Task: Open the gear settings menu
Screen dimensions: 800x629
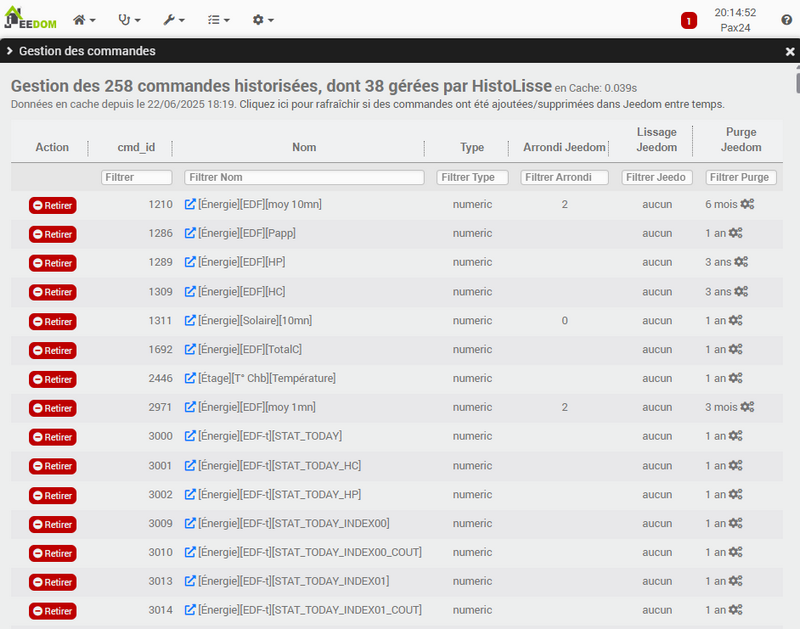Action: coord(263,20)
